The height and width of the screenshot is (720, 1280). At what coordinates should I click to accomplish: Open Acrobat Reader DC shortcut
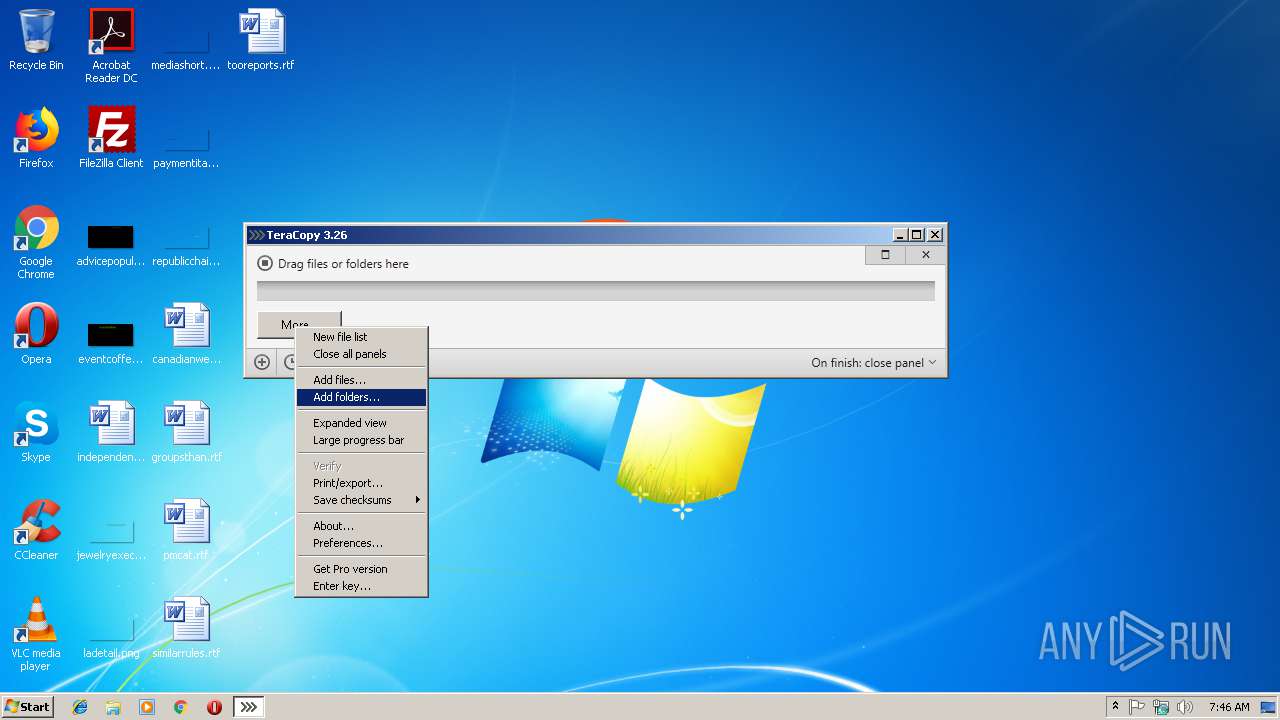(111, 47)
